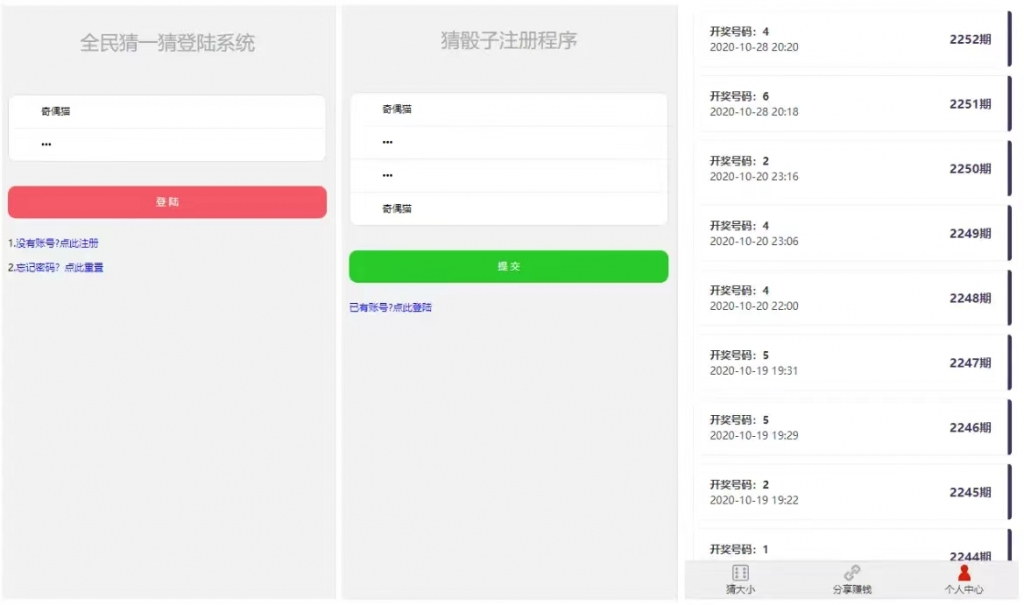Click the date 2020-10-19 19:31
Image resolution: width=1024 pixels, height=605 pixels.
(x=754, y=370)
